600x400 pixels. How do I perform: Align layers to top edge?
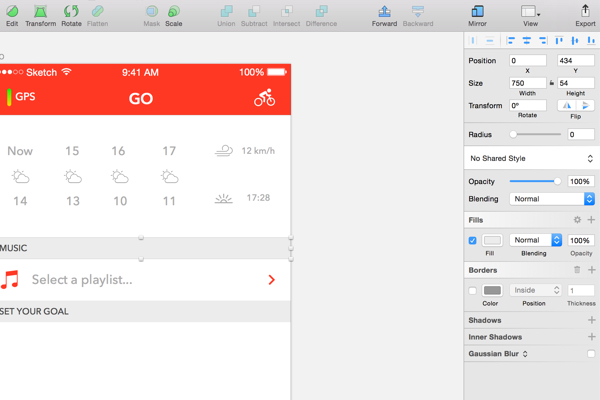(x=559, y=40)
